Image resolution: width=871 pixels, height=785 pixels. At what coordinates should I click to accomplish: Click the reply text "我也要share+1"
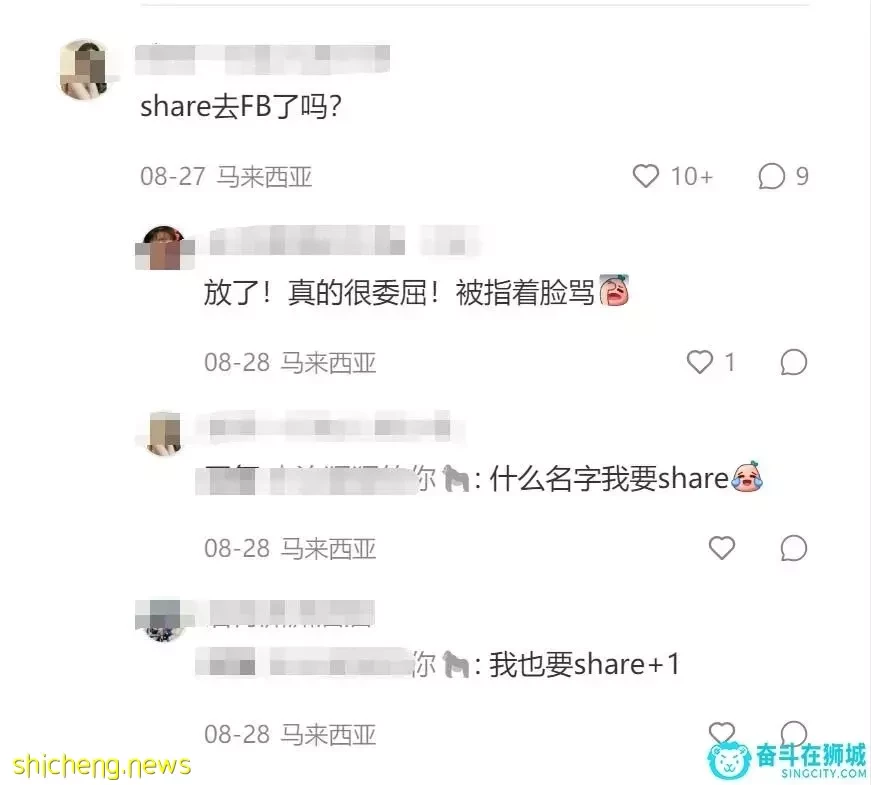click(584, 664)
